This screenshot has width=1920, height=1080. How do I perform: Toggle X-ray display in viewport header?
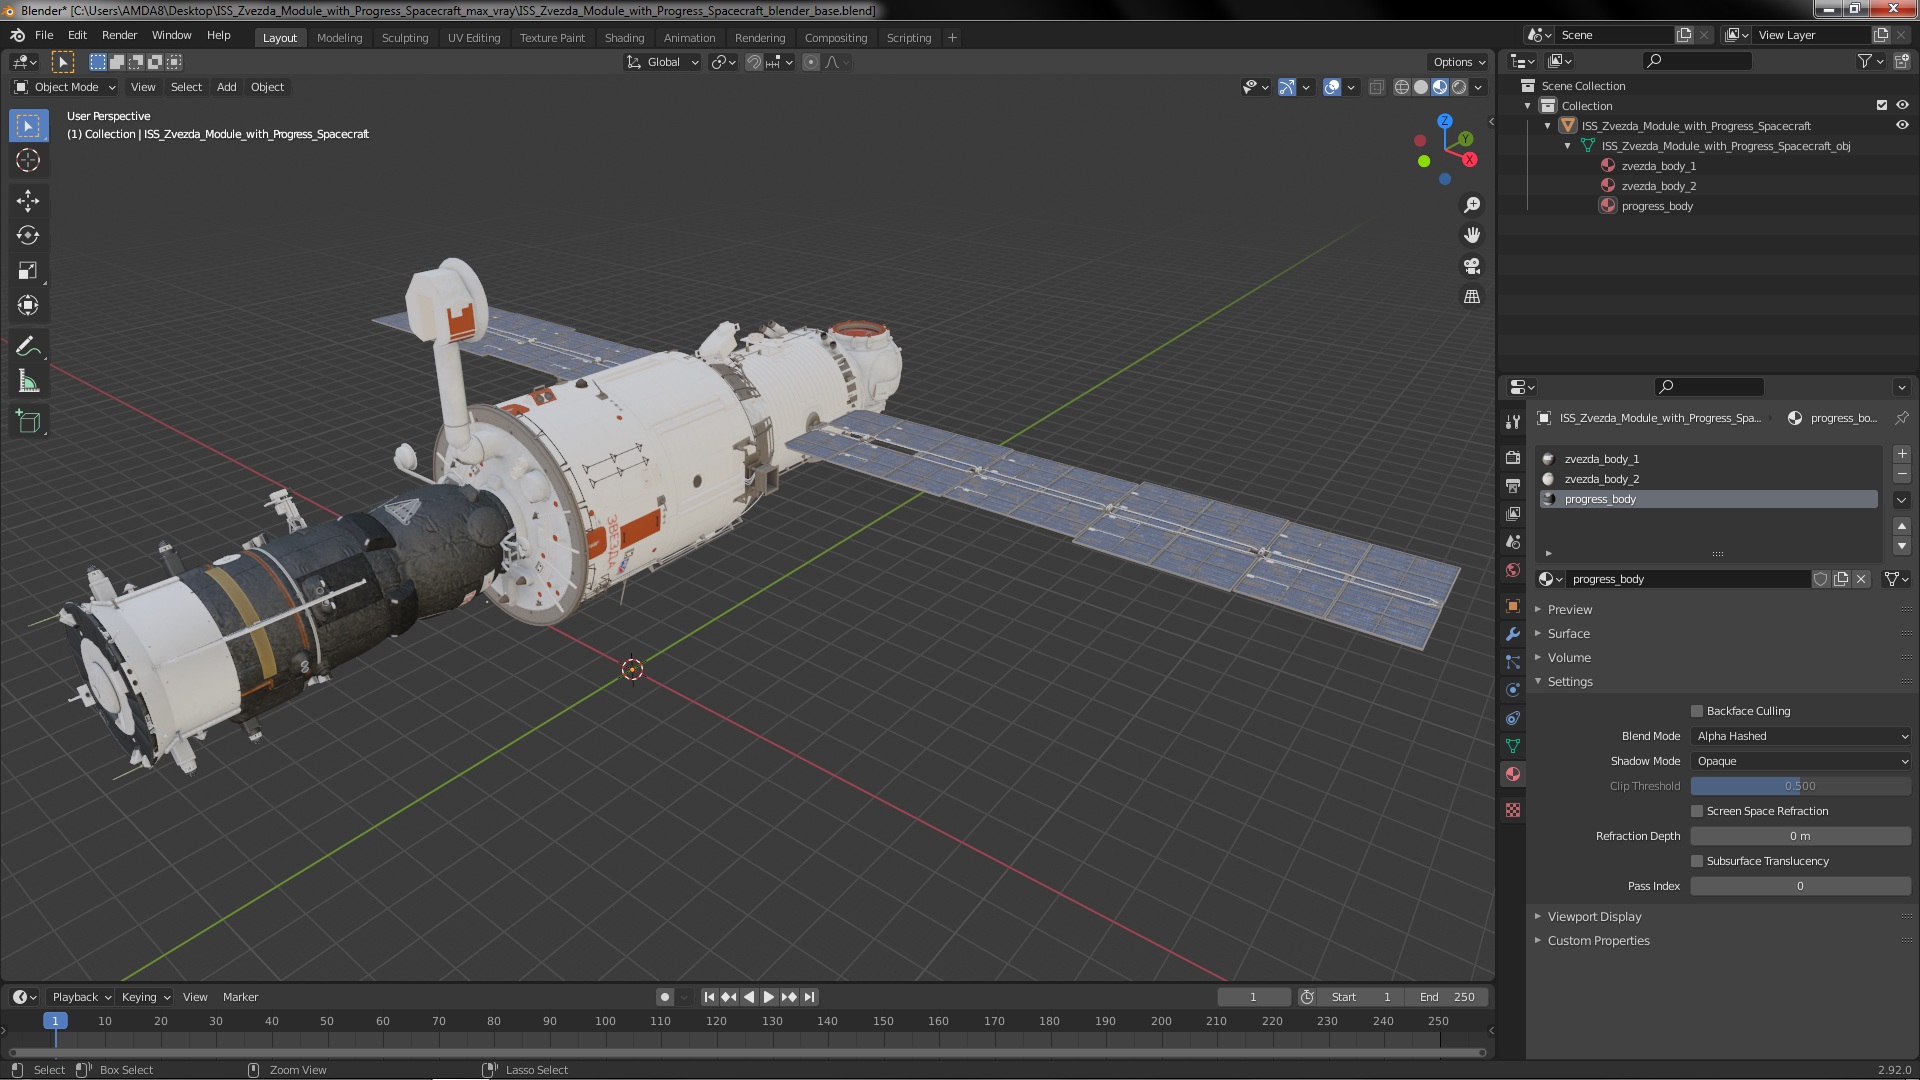point(1377,87)
